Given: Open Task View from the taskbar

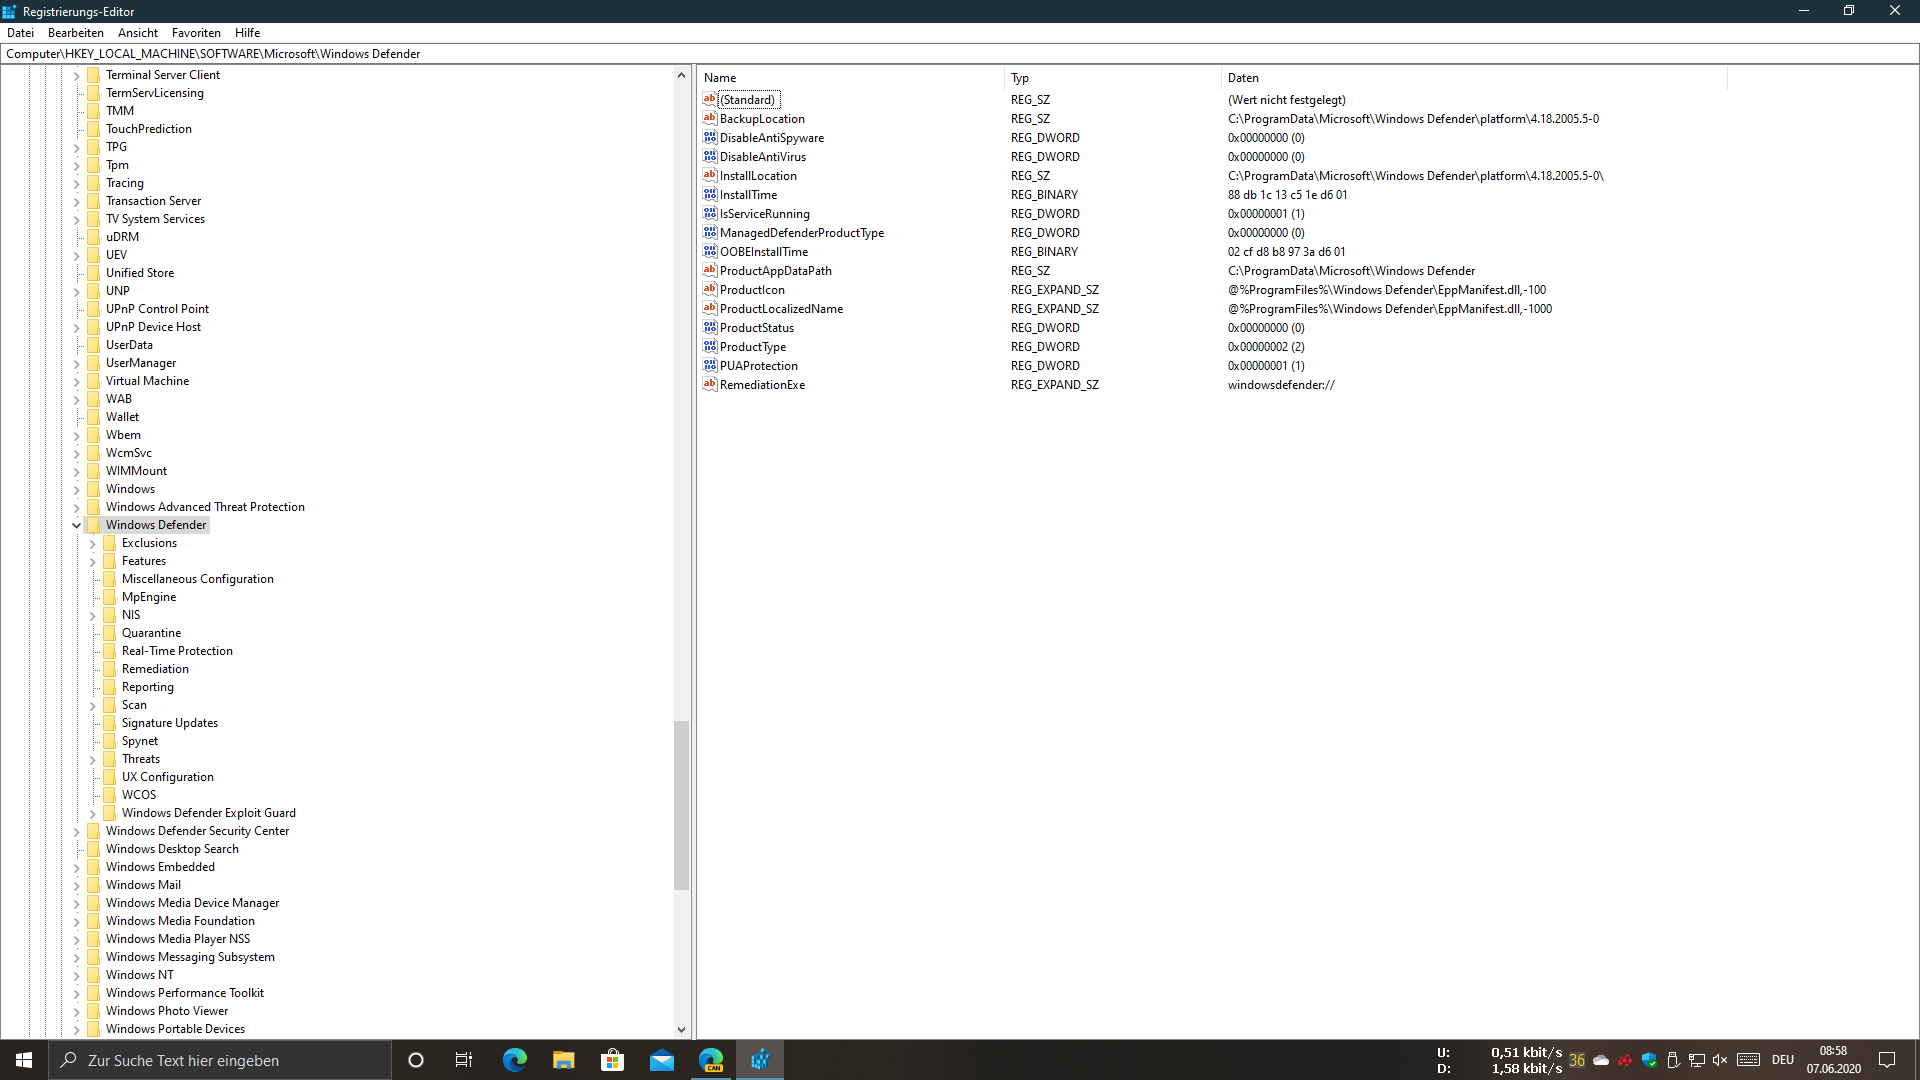Looking at the screenshot, I should 464,1060.
